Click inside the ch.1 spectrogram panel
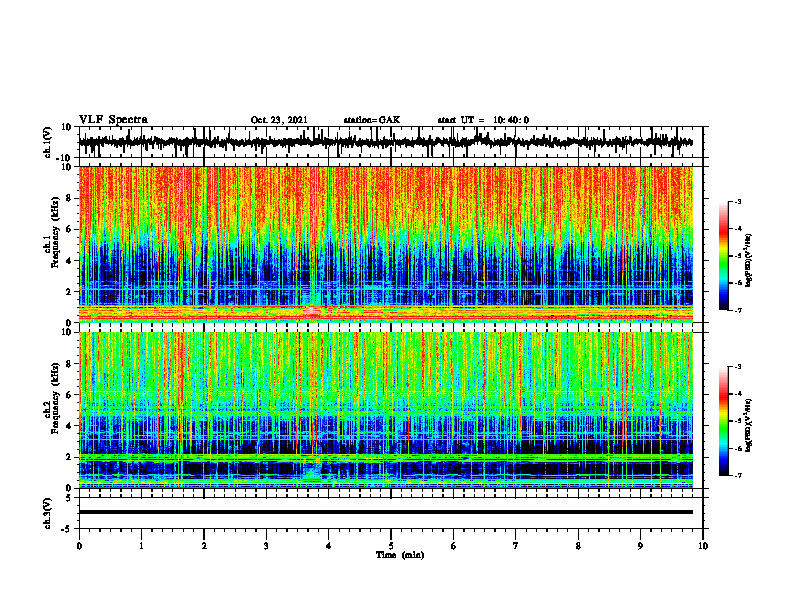The width and height of the screenshot is (792, 612). click(385, 244)
